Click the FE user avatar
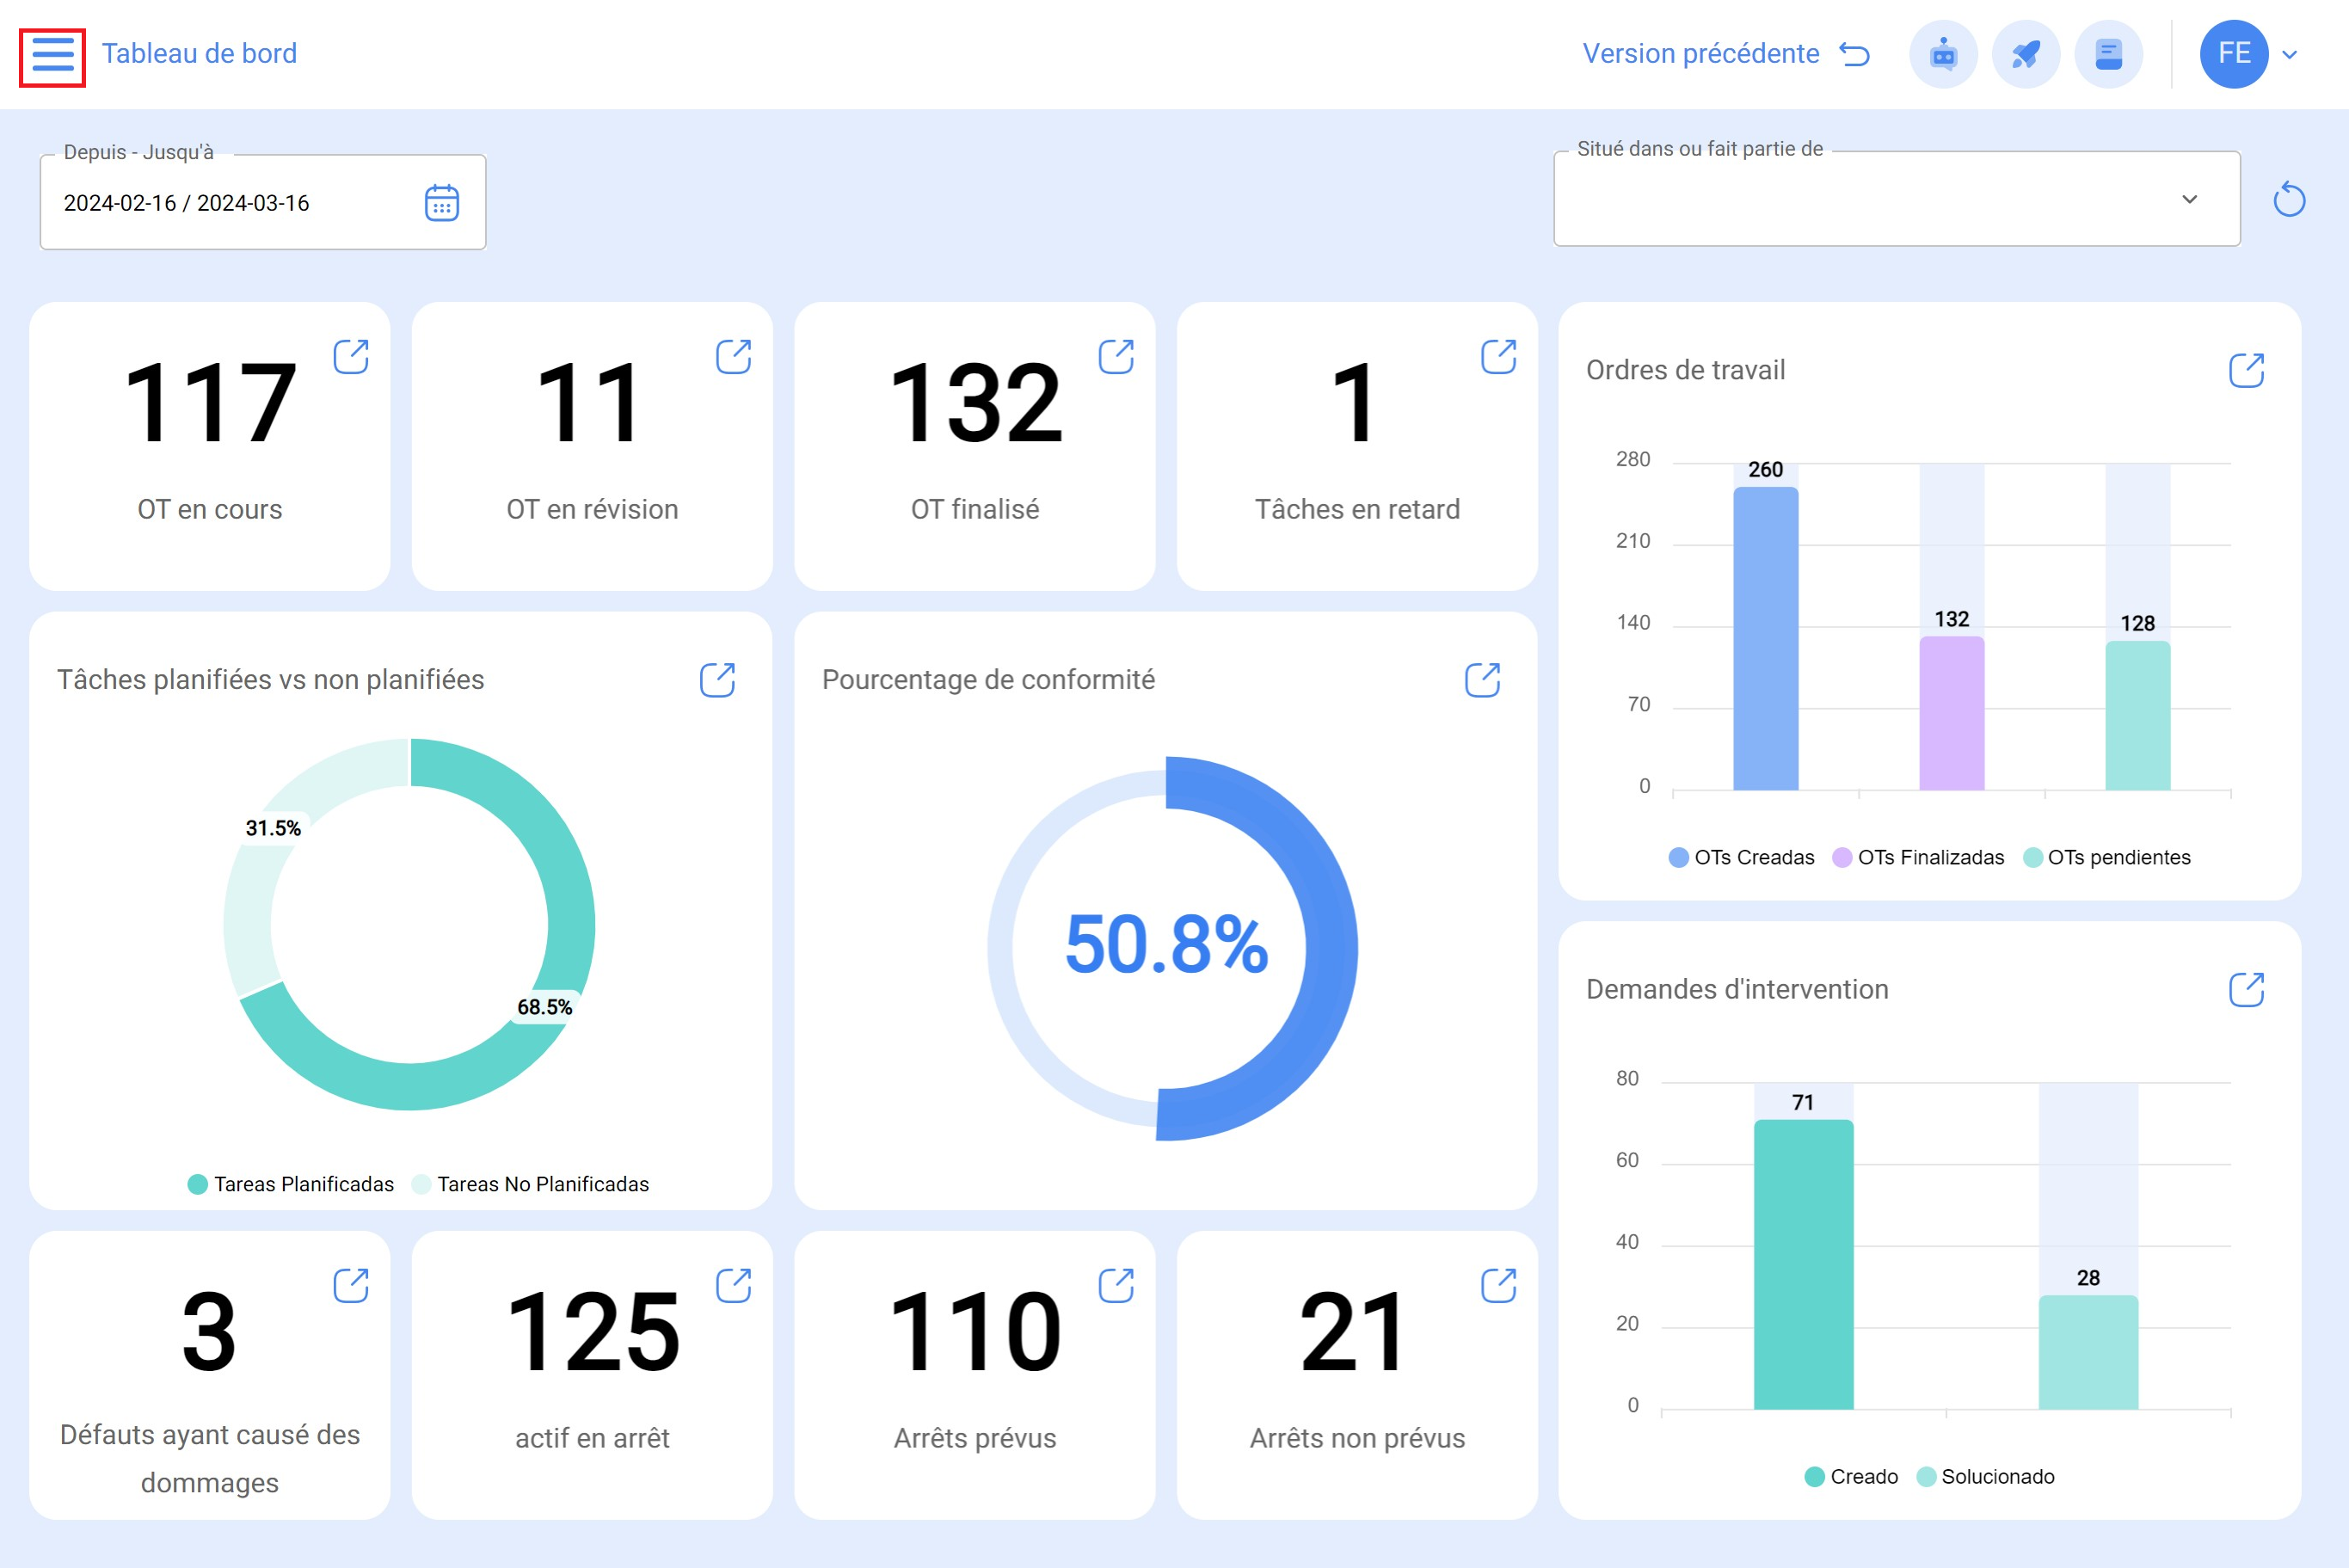 point(2233,55)
